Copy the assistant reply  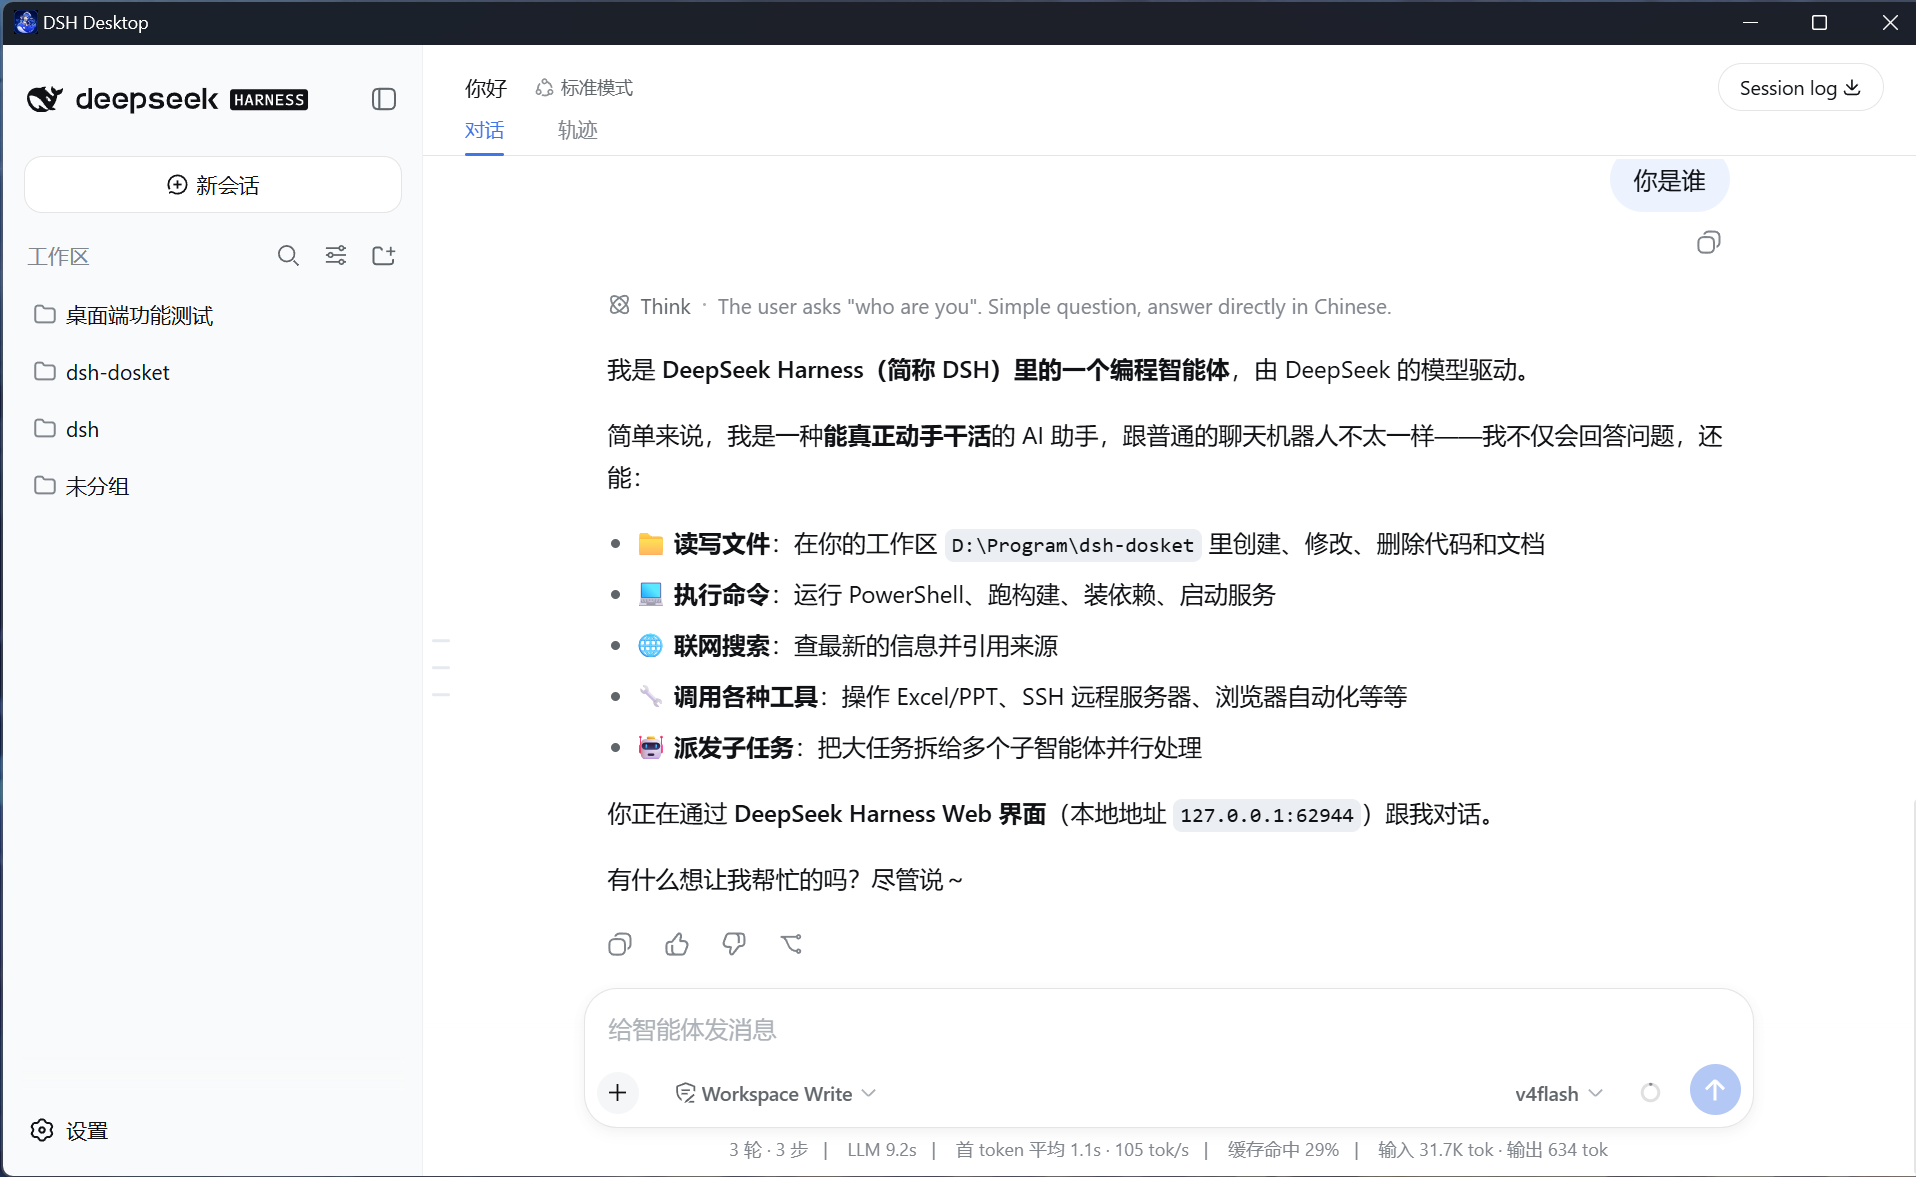(620, 944)
